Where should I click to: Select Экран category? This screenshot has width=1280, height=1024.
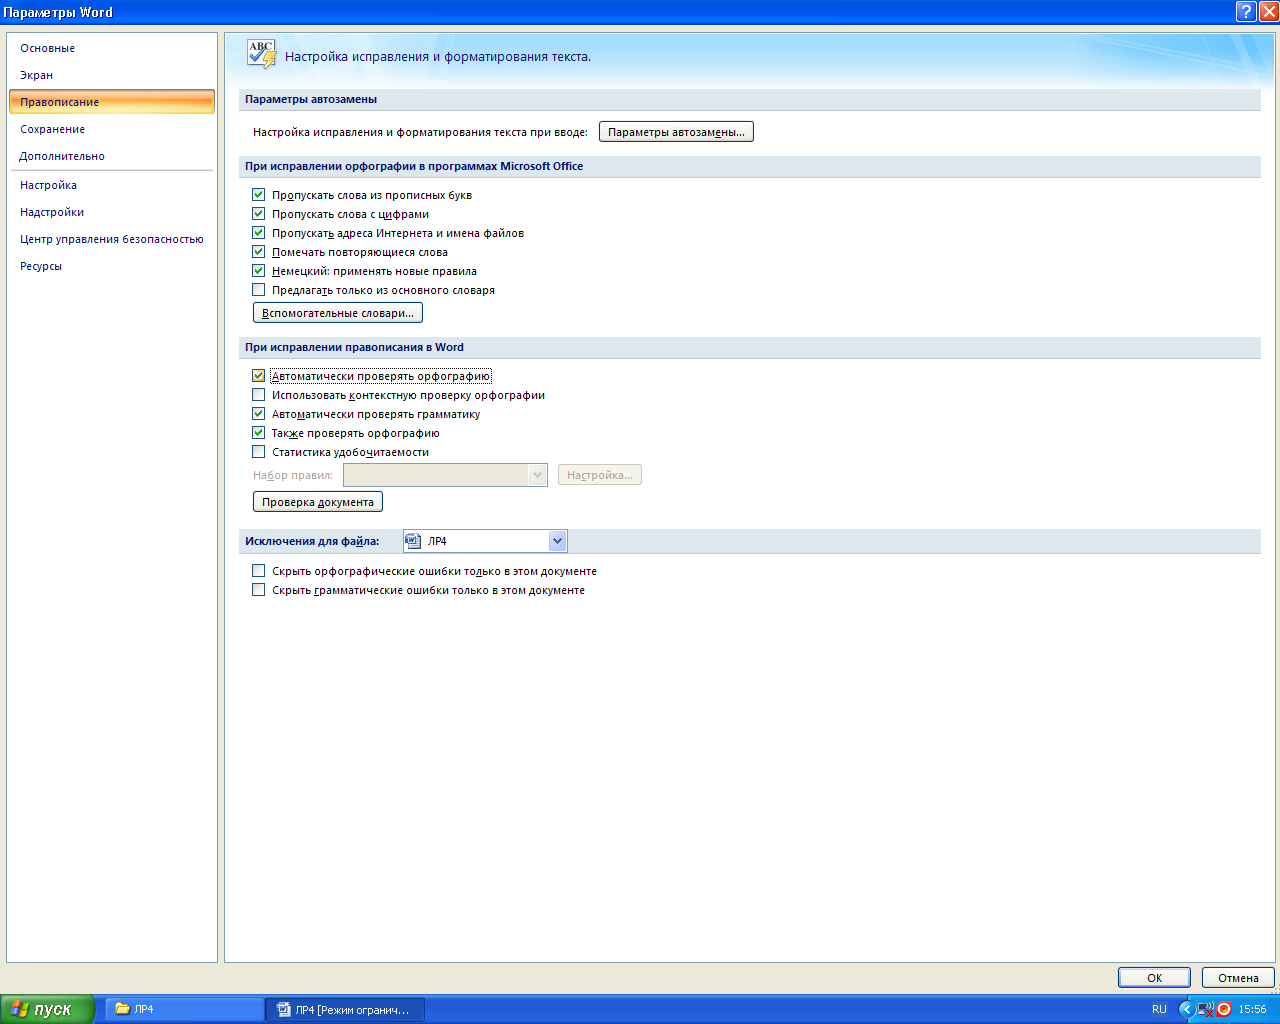[x=111, y=75]
